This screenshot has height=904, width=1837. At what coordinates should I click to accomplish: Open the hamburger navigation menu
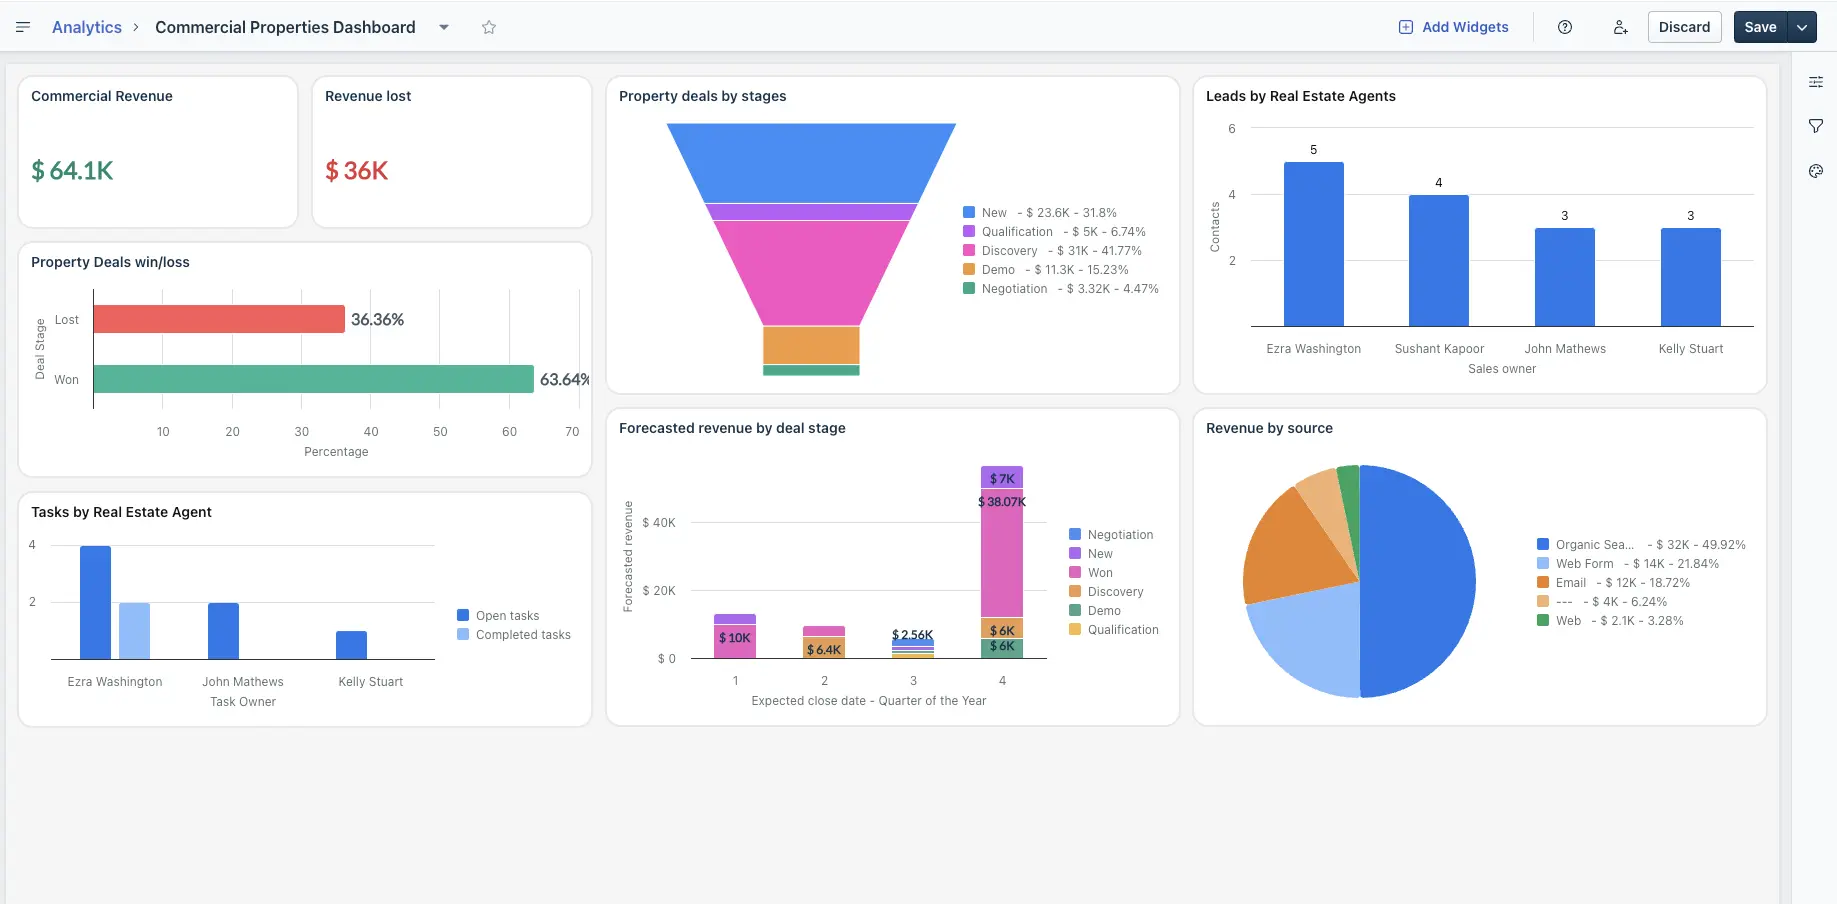23,27
